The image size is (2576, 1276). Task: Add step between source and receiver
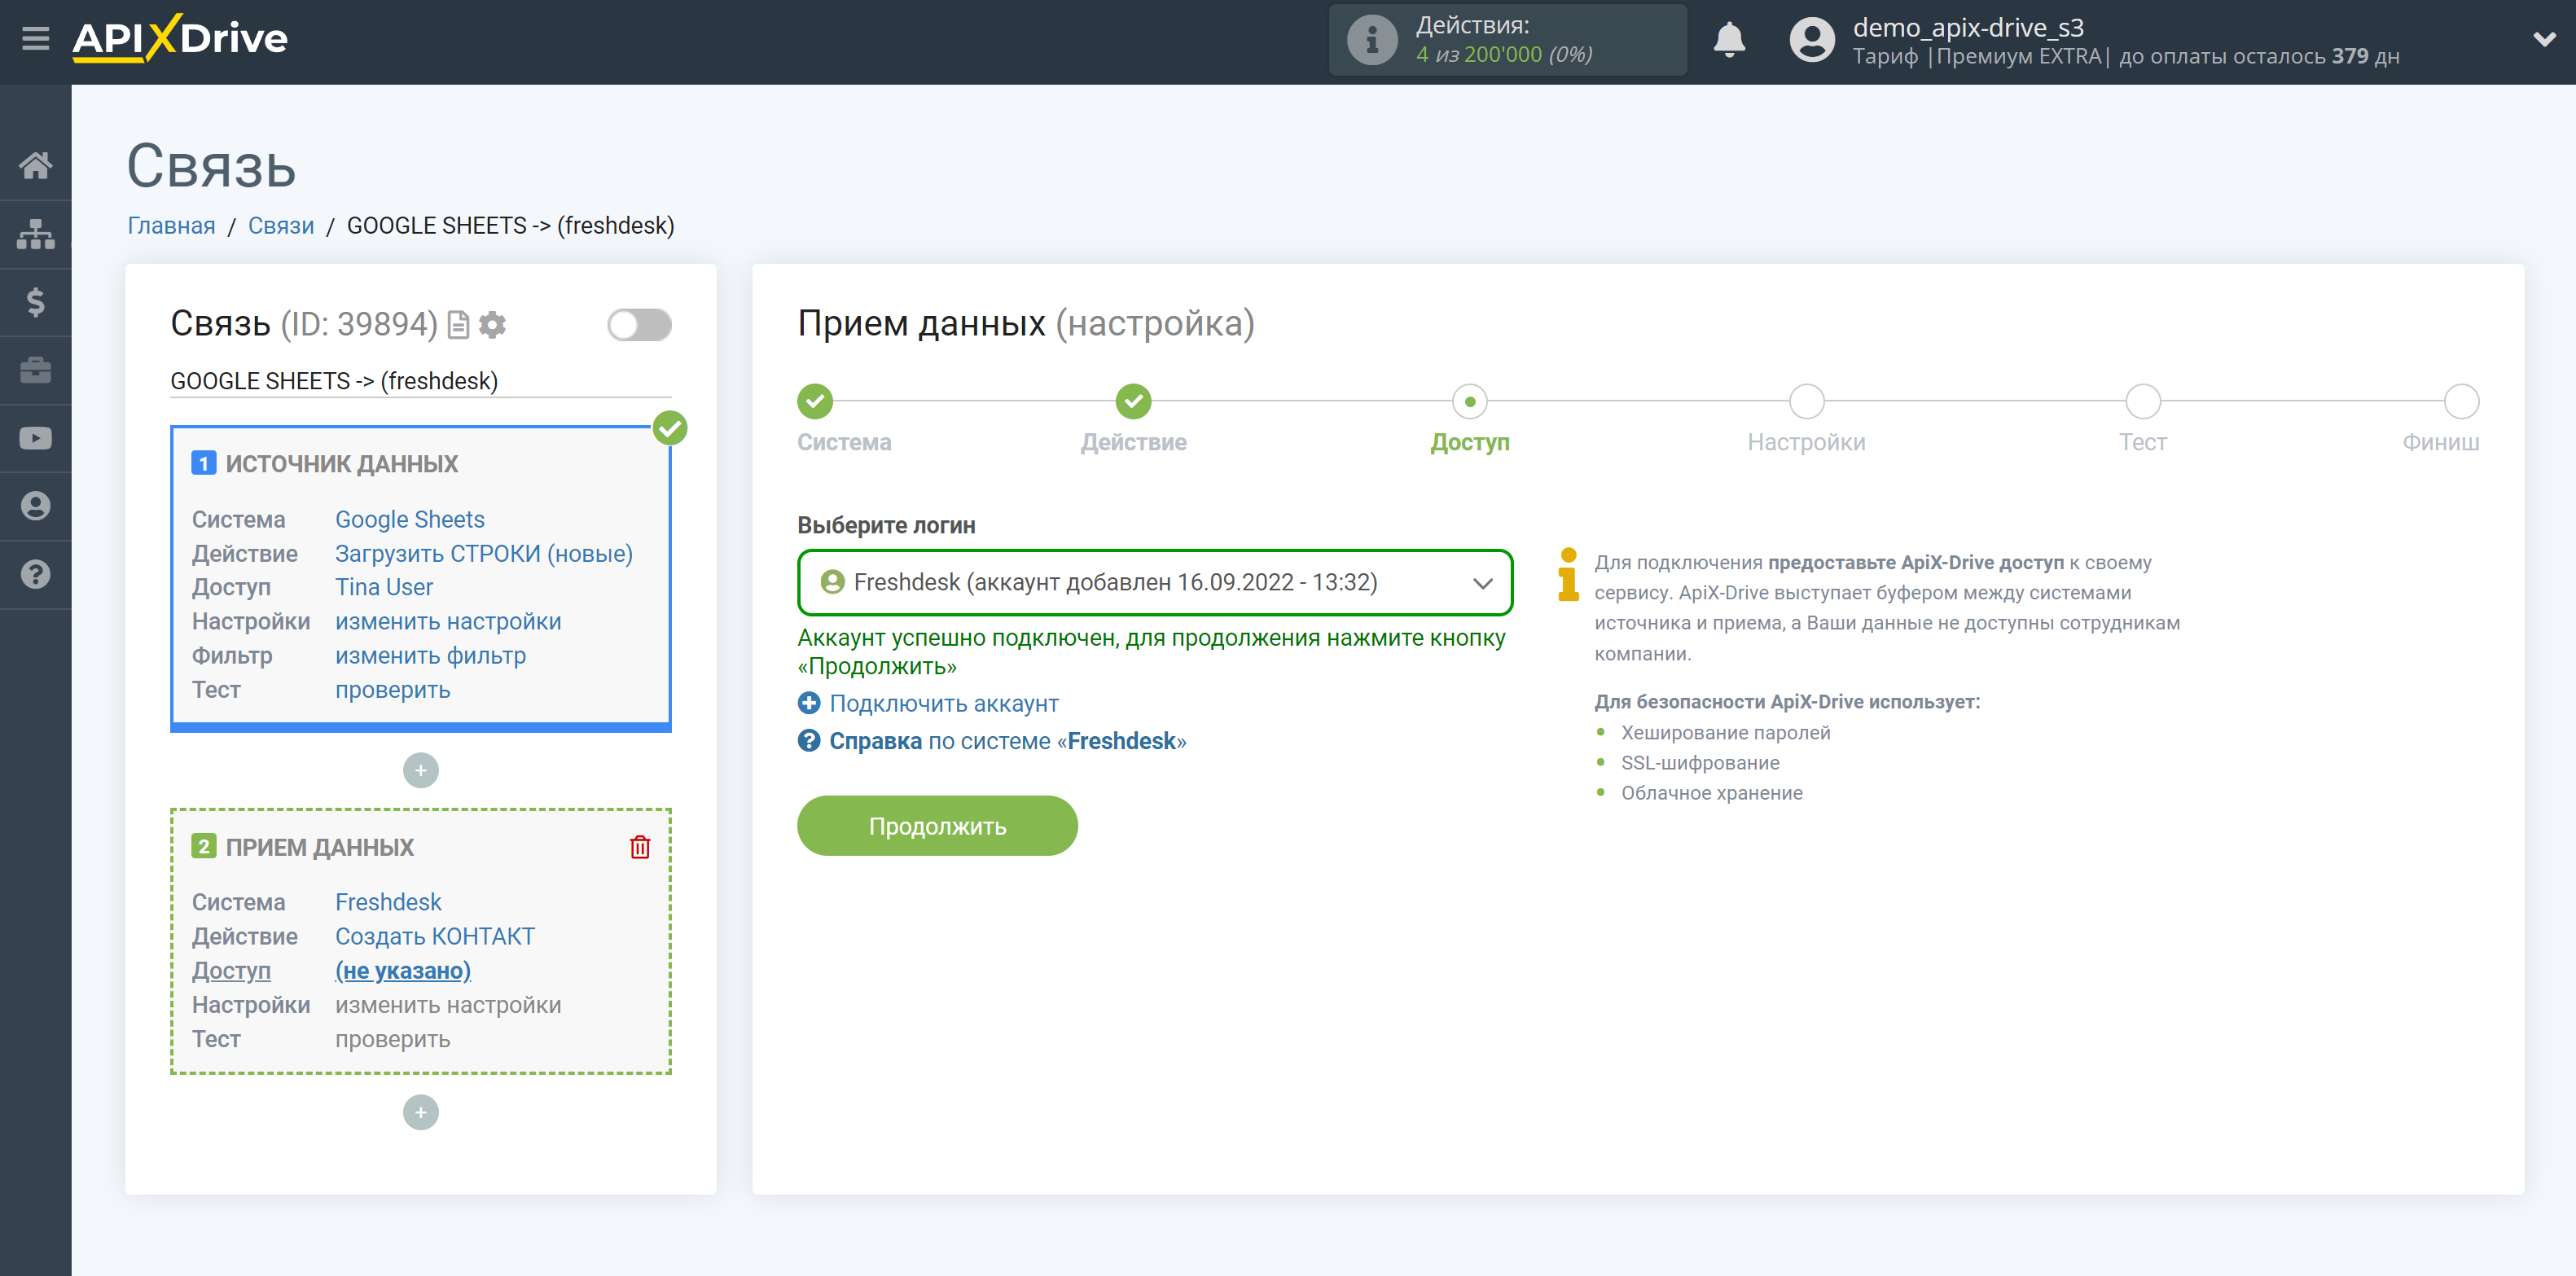point(421,770)
